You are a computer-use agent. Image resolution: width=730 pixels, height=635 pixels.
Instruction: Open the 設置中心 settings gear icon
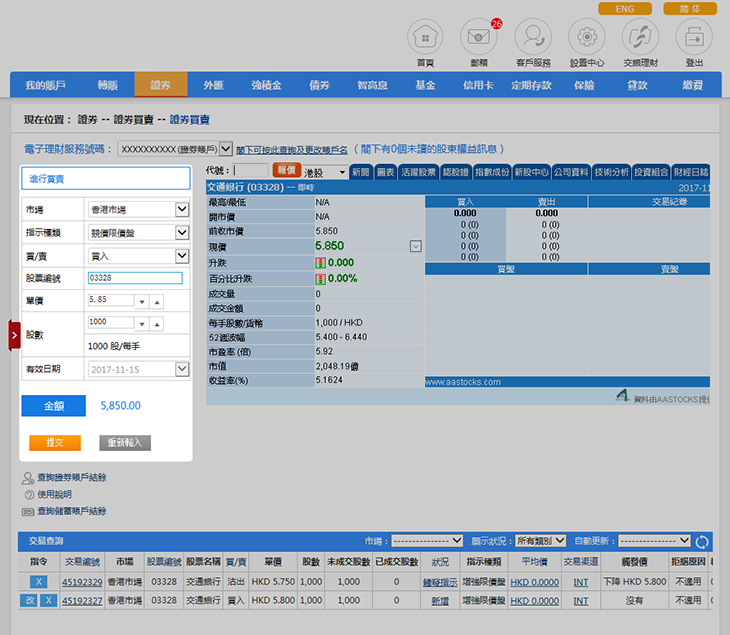[x=586, y=38]
